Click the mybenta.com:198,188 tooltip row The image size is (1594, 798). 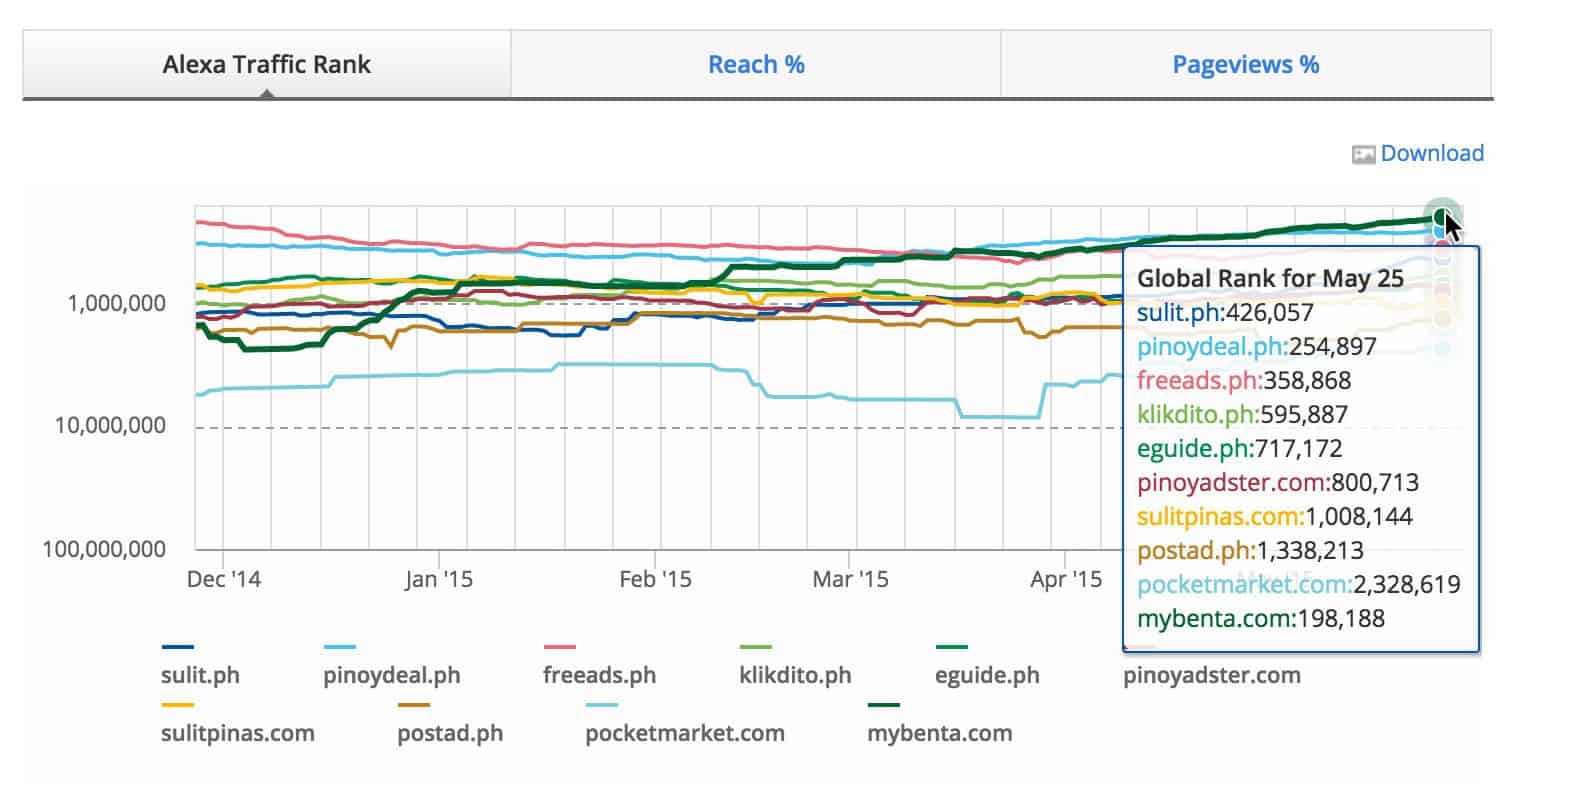(1261, 618)
